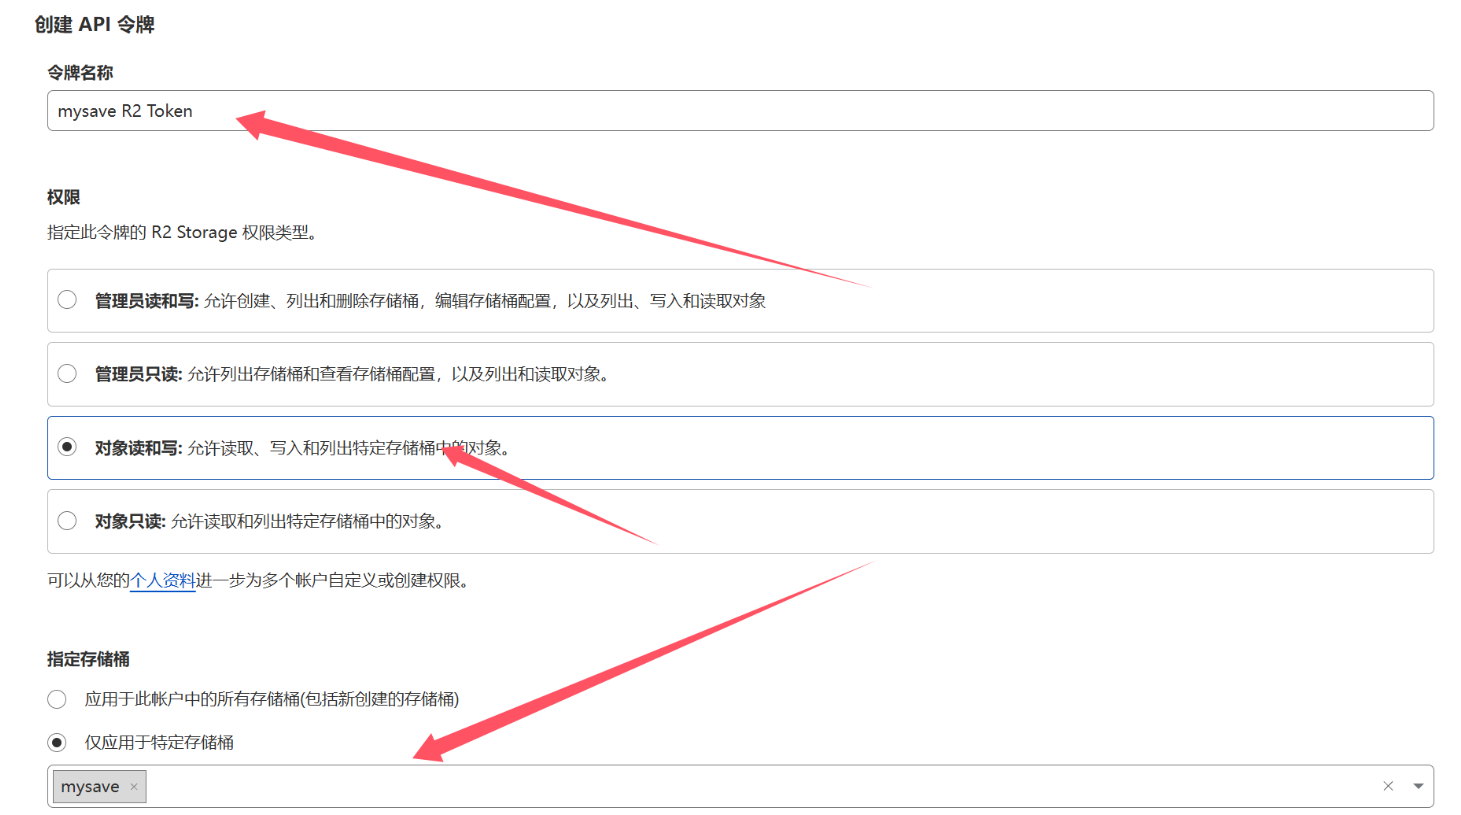Click the bold 对象只读 label text
The height and width of the screenshot is (815, 1461).
tap(130, 521)
